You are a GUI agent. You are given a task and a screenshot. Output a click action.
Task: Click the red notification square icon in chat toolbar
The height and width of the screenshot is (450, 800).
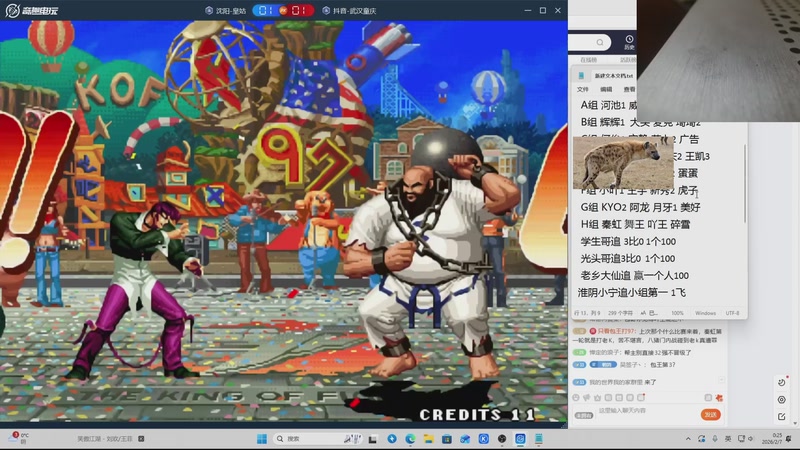point(641,397)
